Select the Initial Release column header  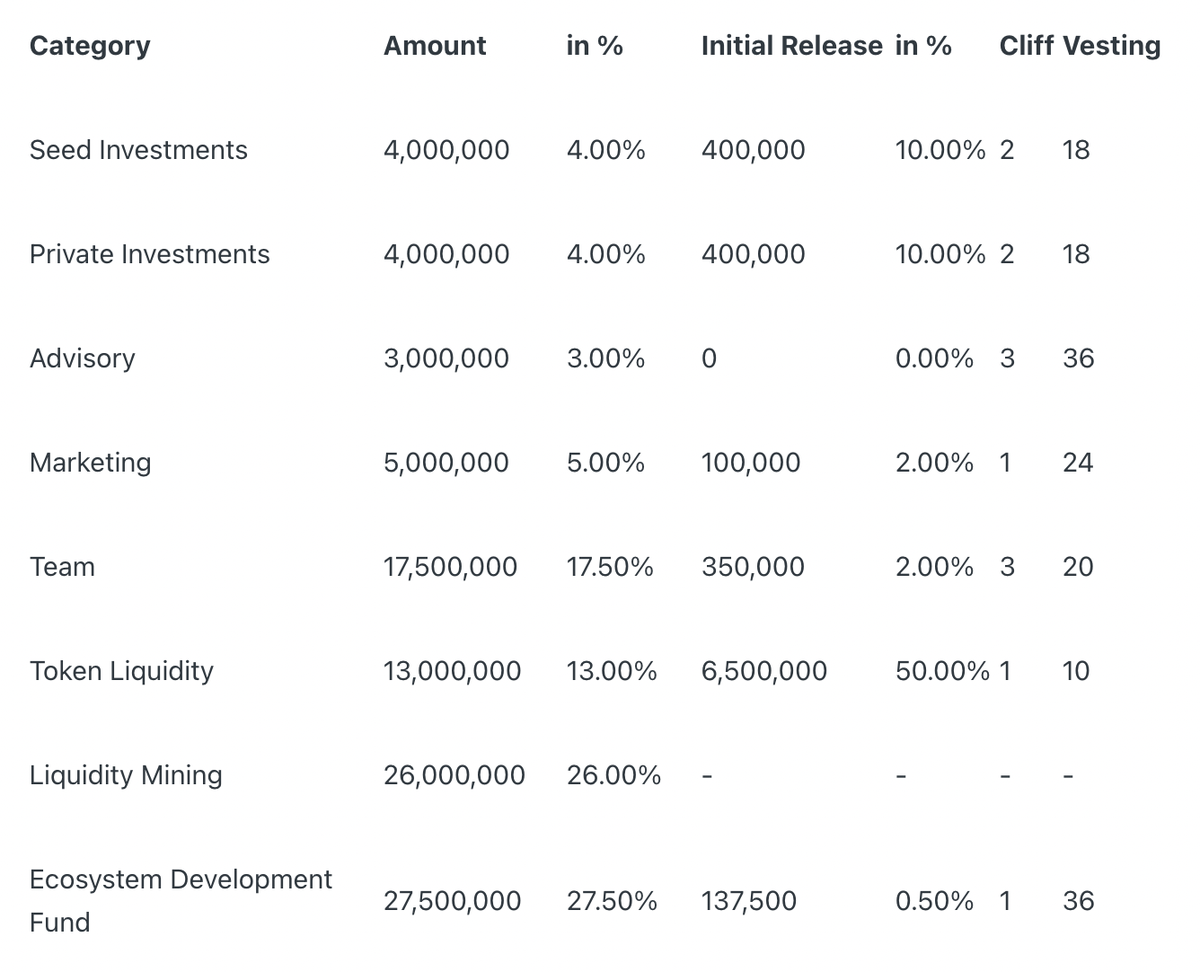point(791,46)
